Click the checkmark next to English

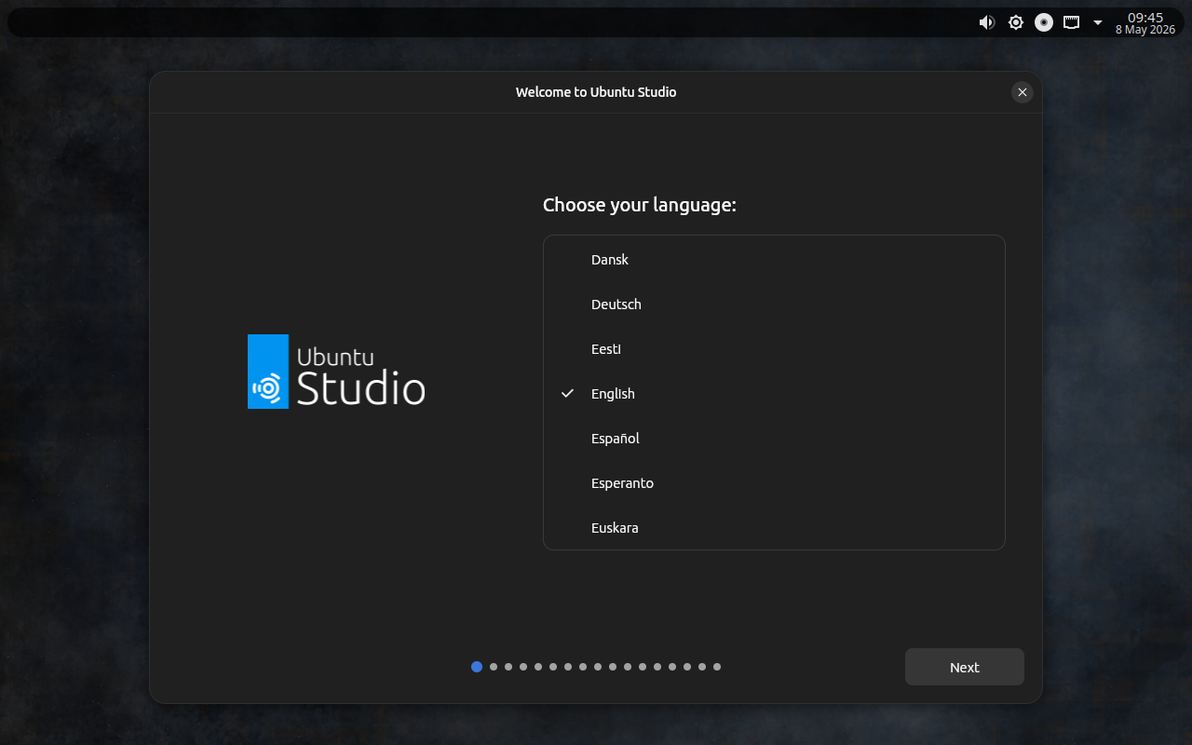tap(567, 394)
